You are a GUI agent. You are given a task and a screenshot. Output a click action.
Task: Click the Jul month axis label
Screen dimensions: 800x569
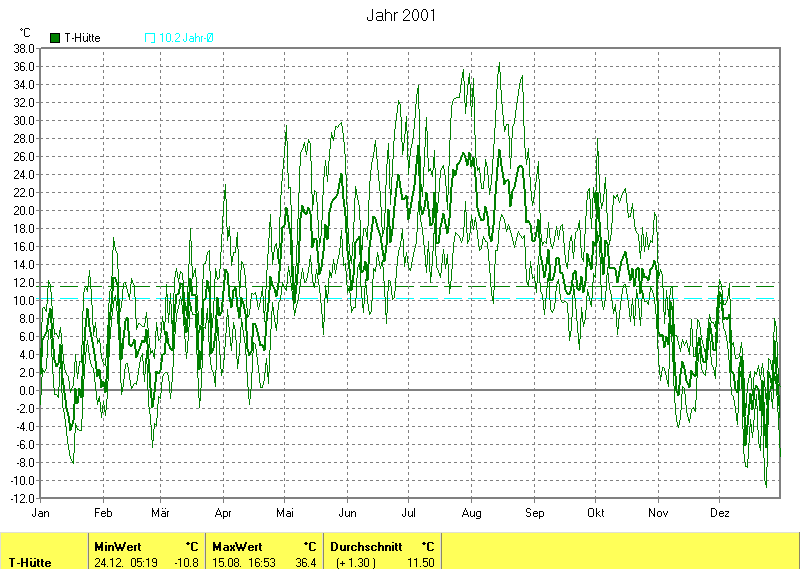click(x=407, y=512)
